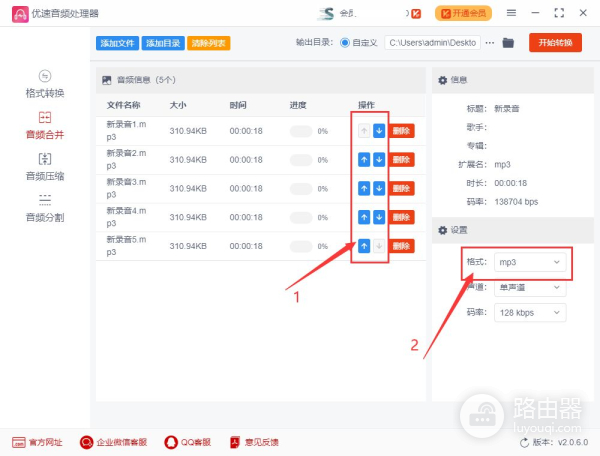
Task: Delete 新录音5.mp3 from the list
Action: 401,246
